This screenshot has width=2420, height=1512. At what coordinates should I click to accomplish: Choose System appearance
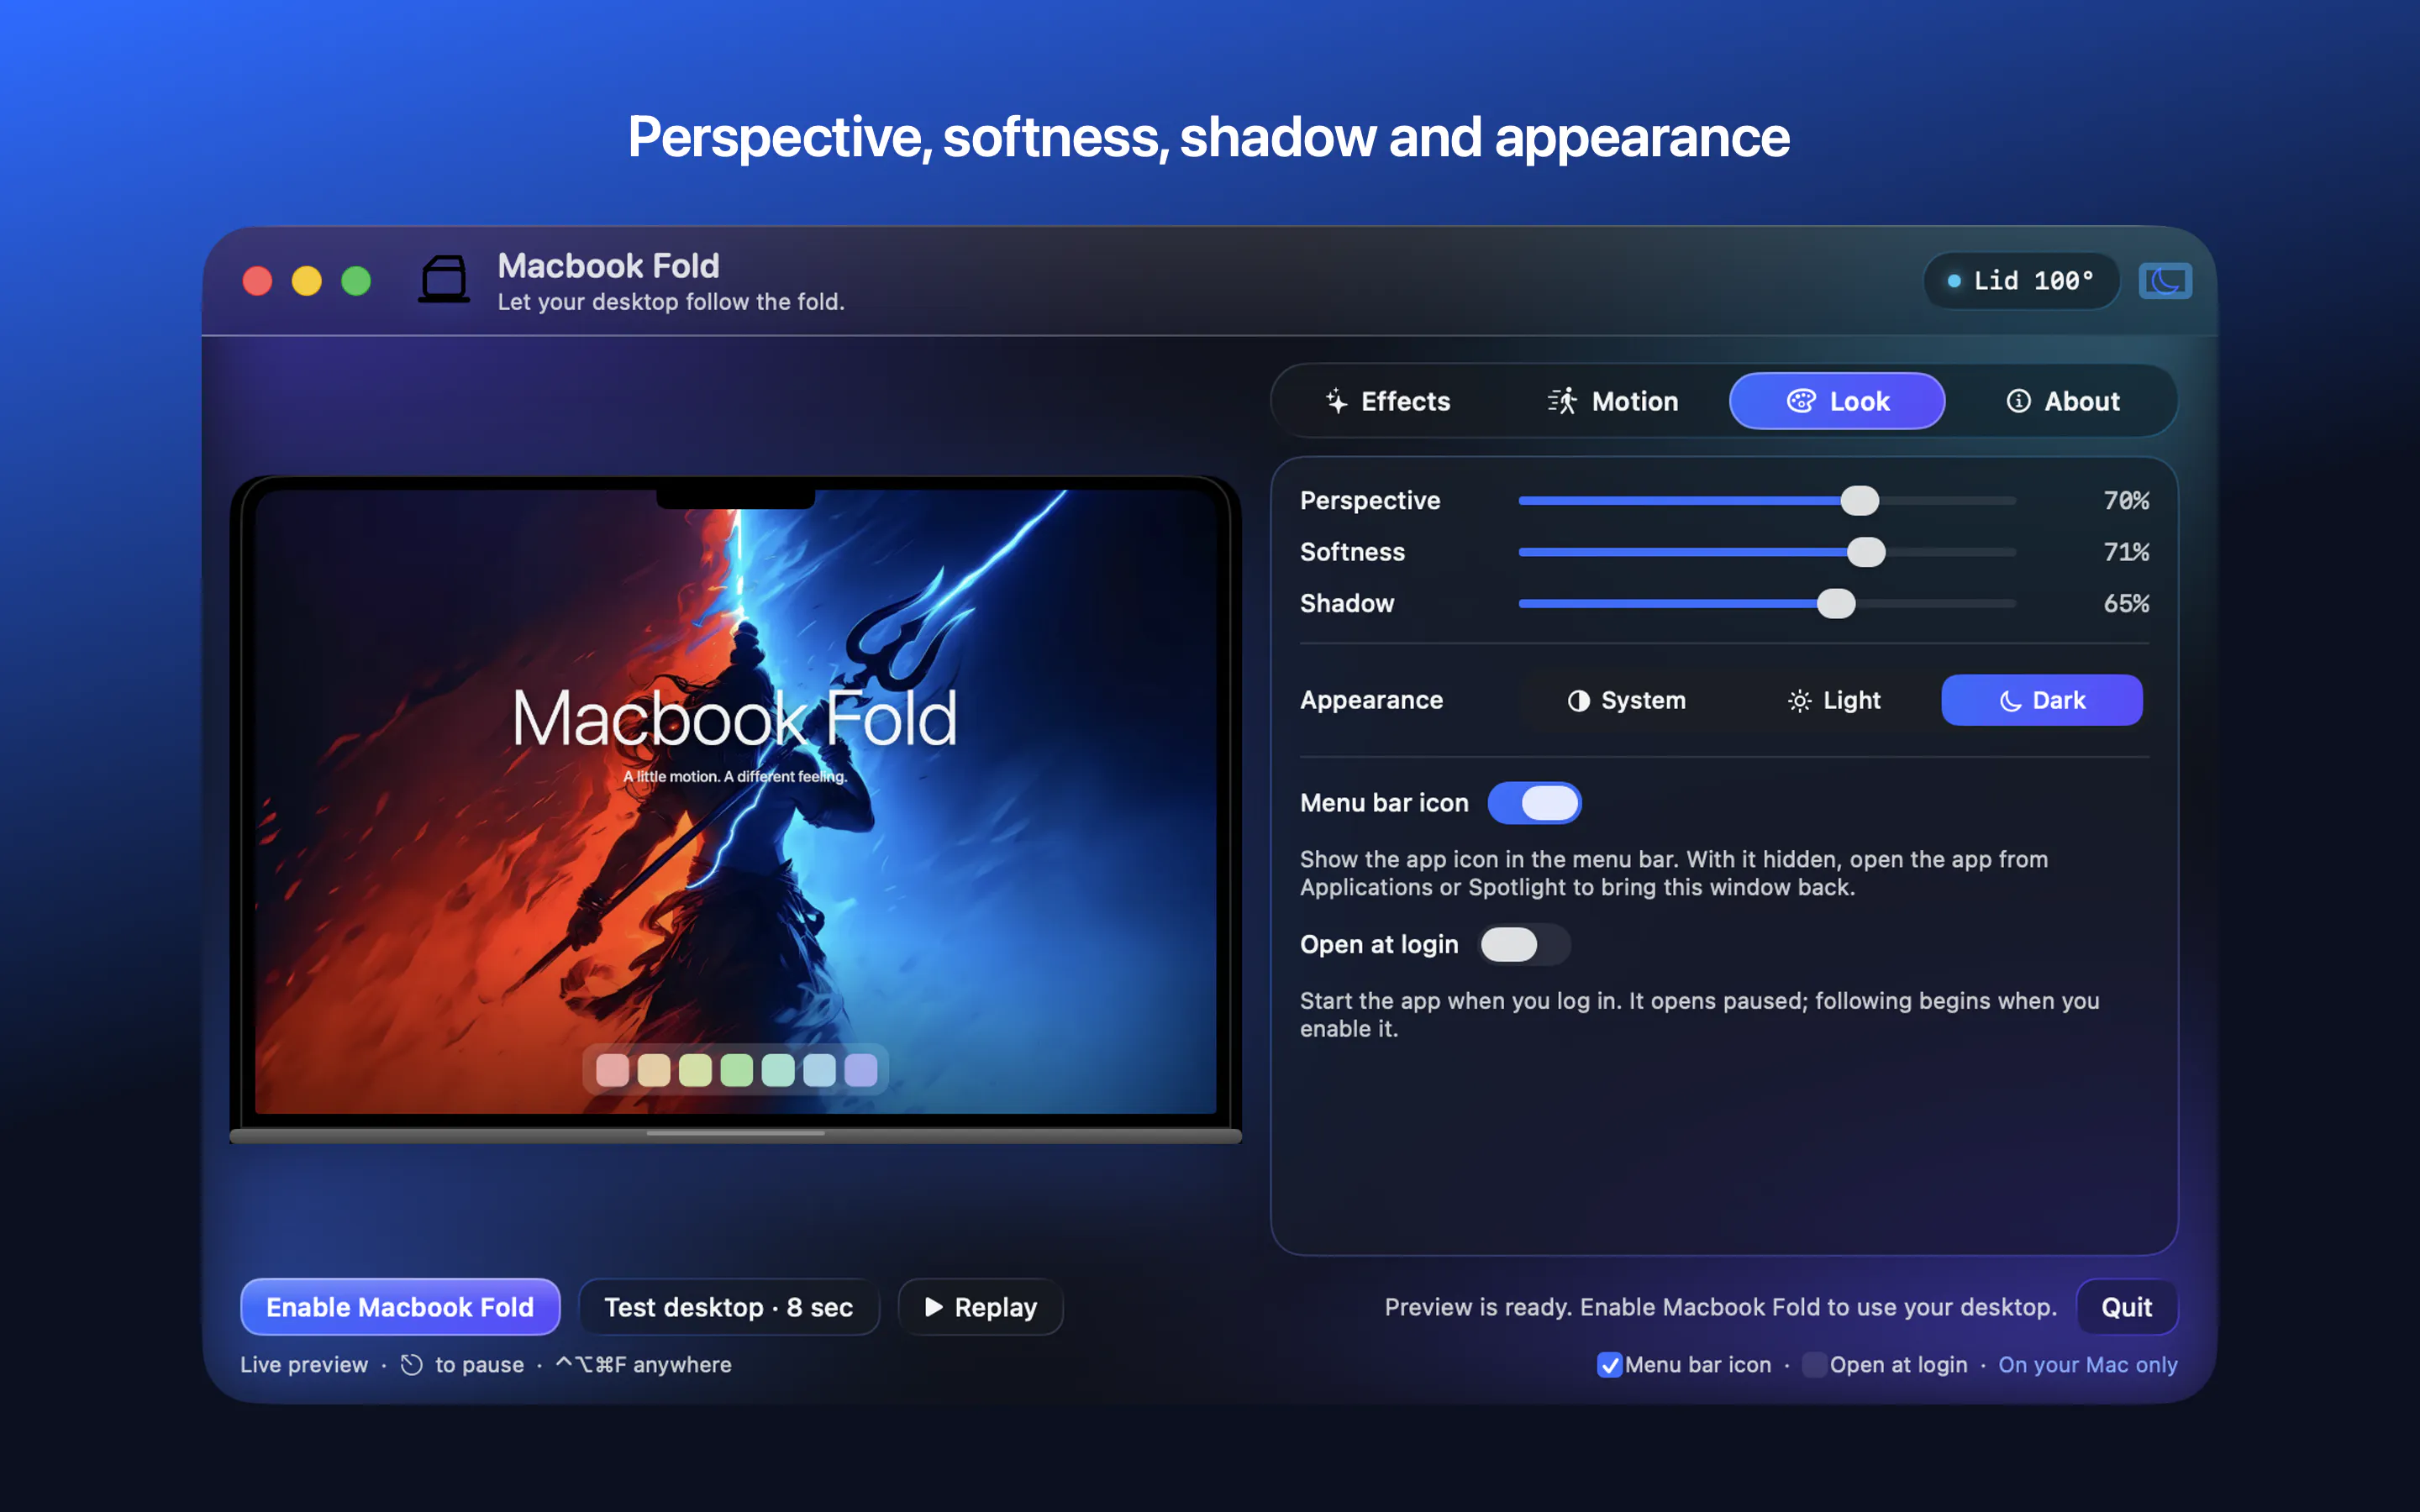click(1626, 700)
